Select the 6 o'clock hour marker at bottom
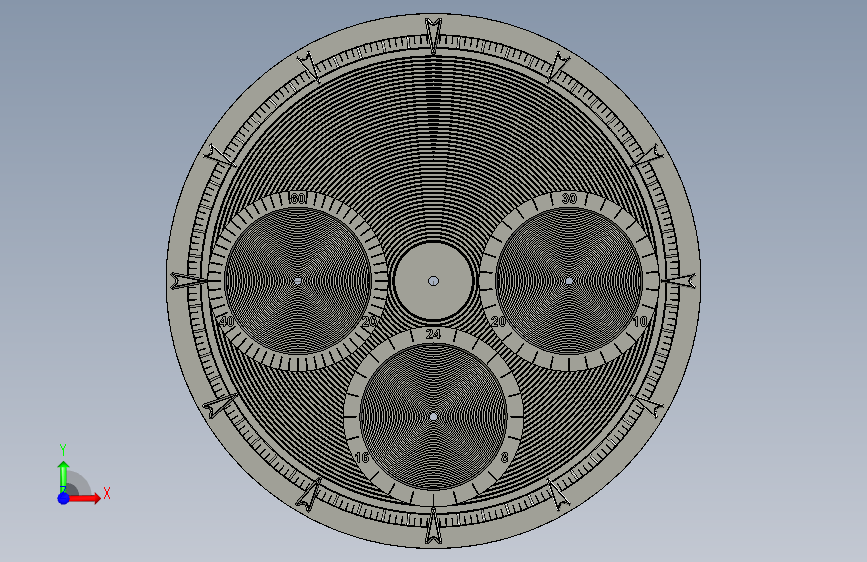 [434, 526]
